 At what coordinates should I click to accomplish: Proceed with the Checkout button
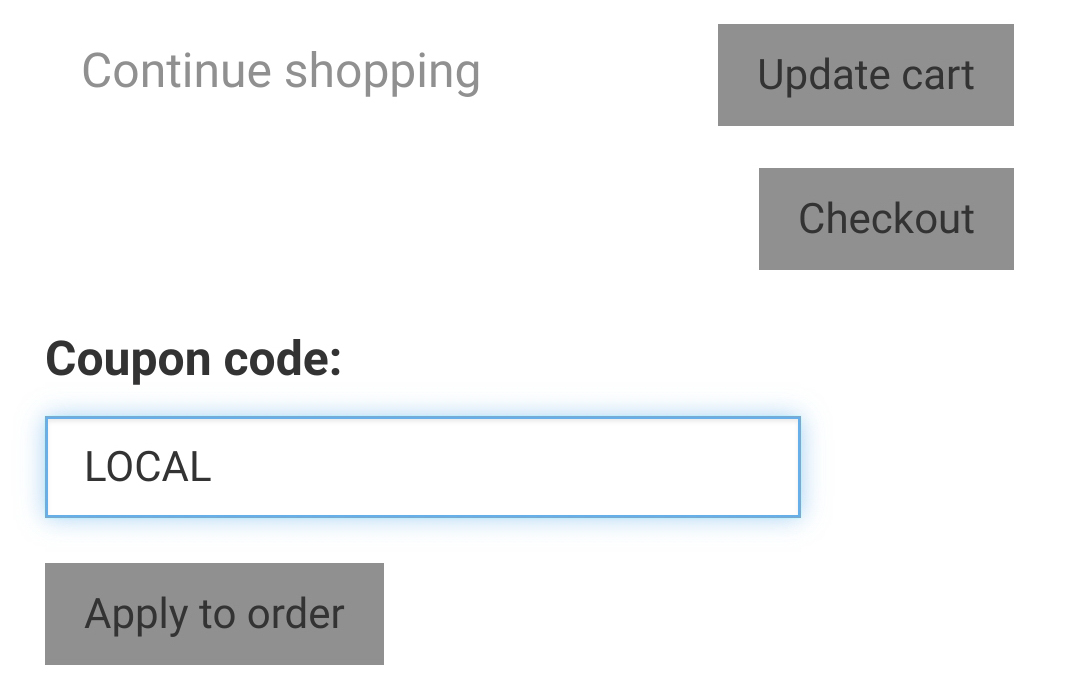pos(886,219)
